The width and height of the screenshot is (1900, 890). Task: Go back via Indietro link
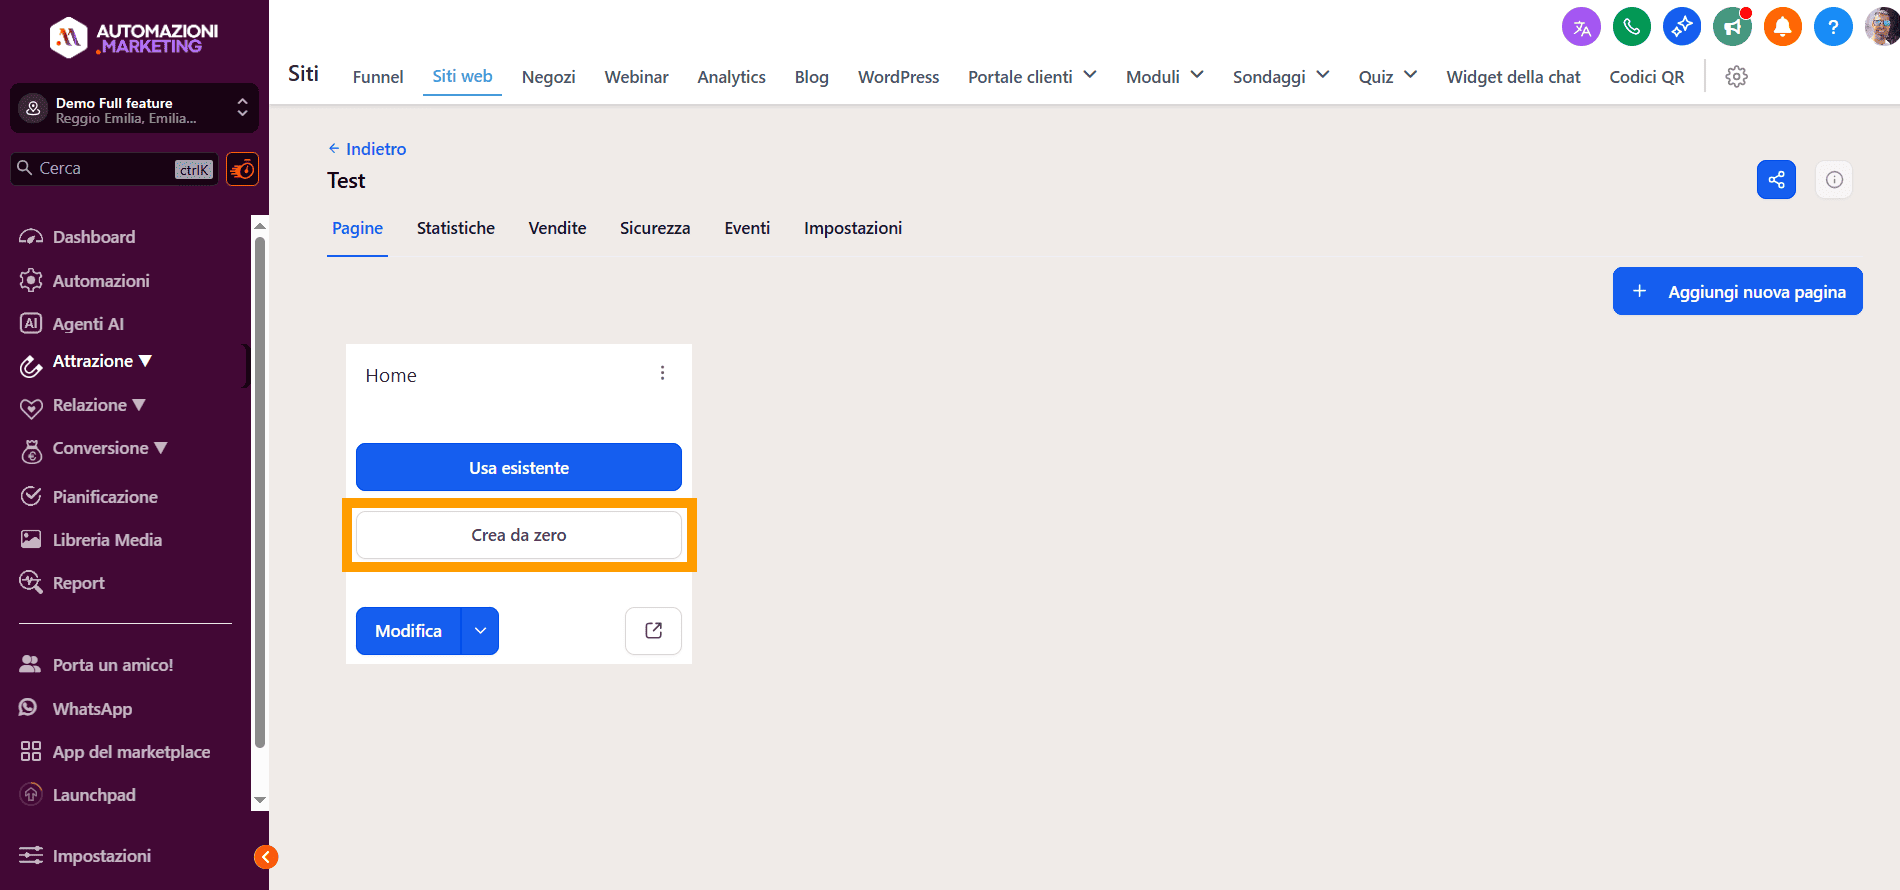(x=367, y=149)
